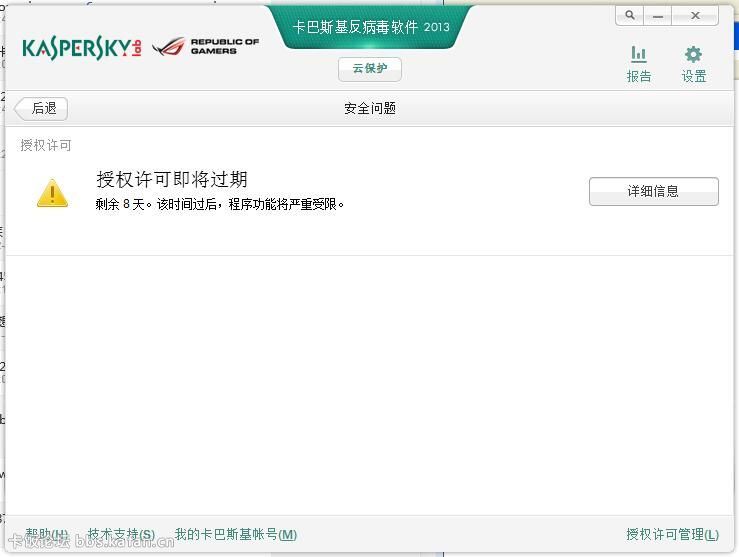Viewport: 739px width, 557px height.
Task: Open the Reports (报告) bar chart icon
Action: pos(639,55)
